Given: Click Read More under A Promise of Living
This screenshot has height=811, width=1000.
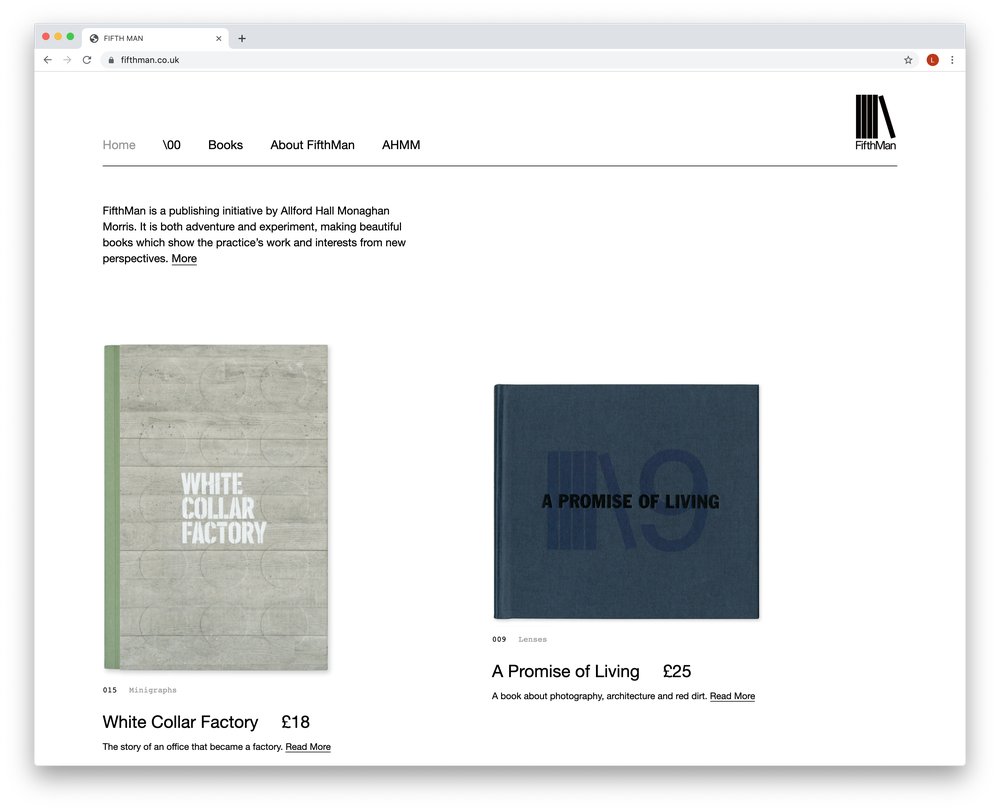Looking at the screenshot, I should point(732,696).
